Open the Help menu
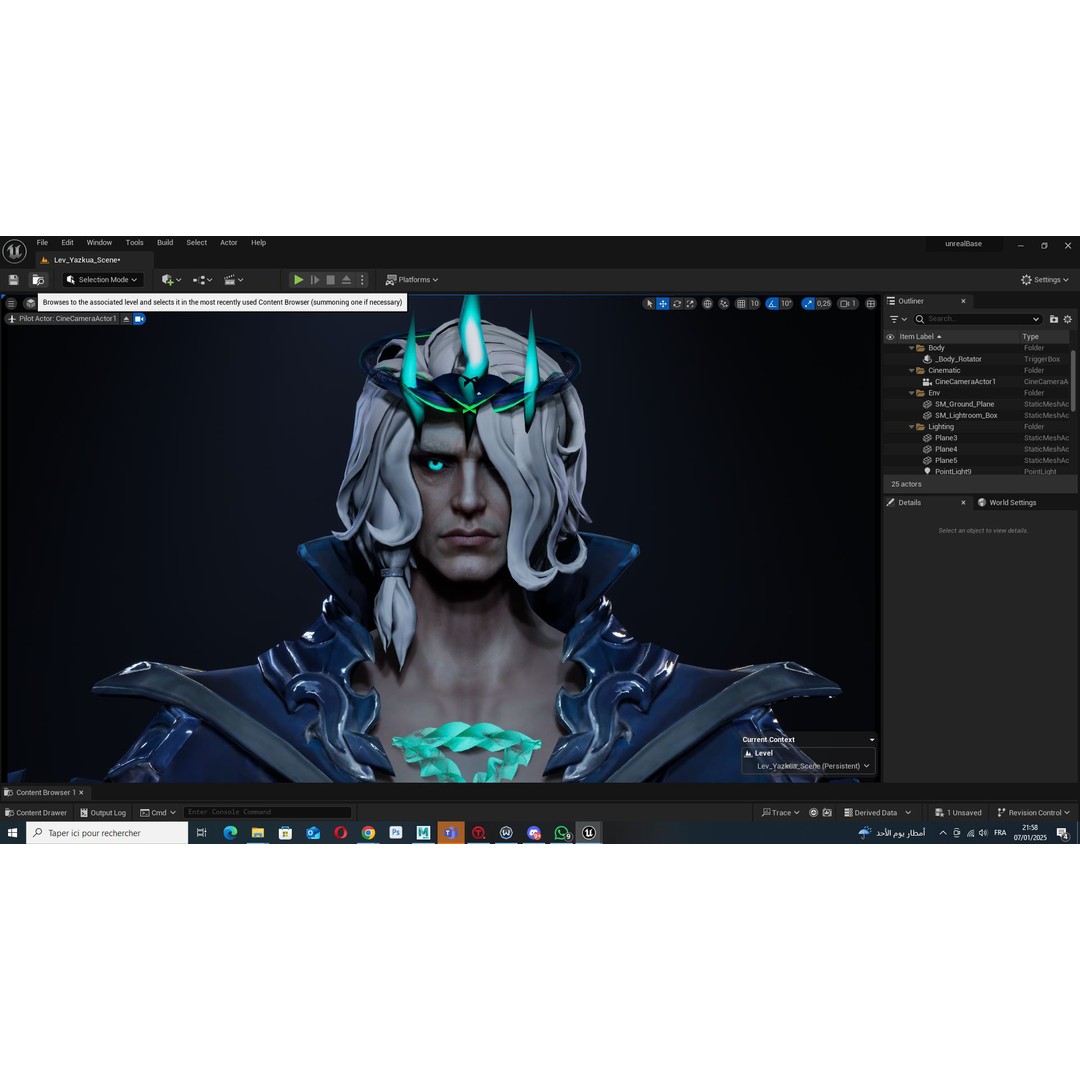Screen dimensions: 1080x1080 (258, 242)
